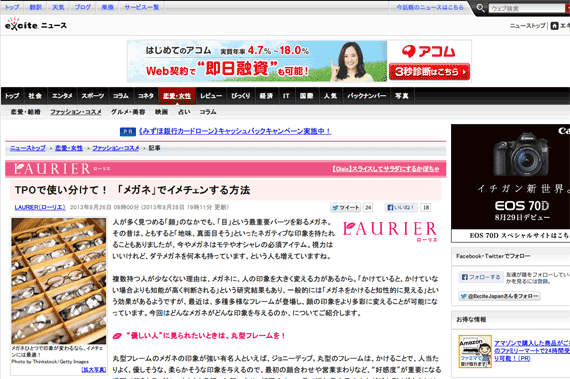Open グルメ・美容 subcategory
This screenshot has width=570, height=379.
click(128, 112)
